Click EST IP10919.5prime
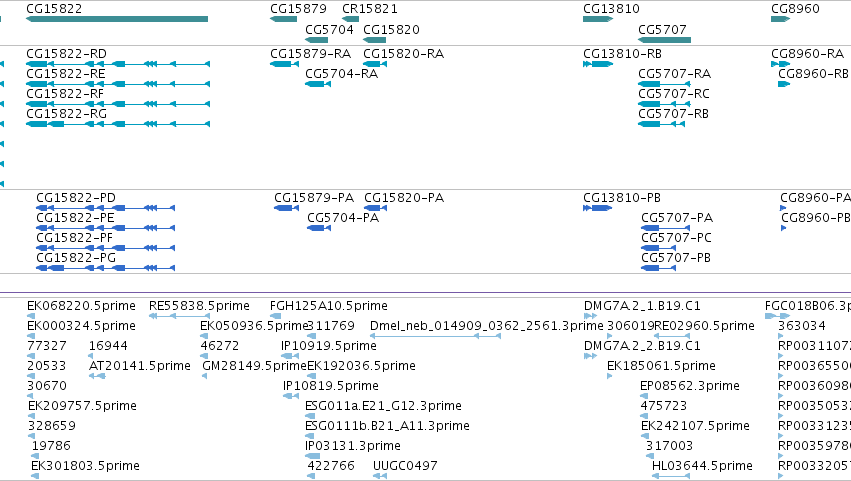 point(290,356)
